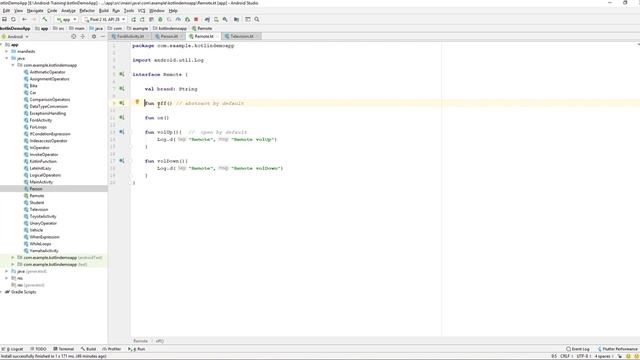Click the Remote breadcrumb in navigation bar
This screenshot has width=640, height=360.
pos(202,29)
